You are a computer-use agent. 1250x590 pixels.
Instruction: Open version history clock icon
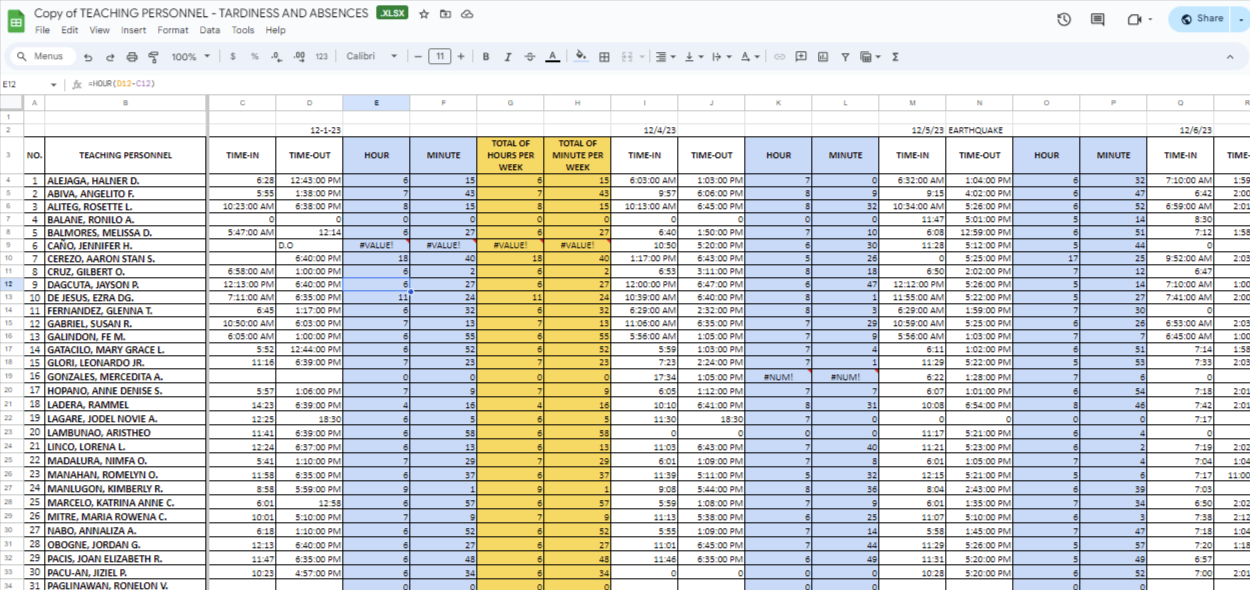click(x=1064, y=19)
